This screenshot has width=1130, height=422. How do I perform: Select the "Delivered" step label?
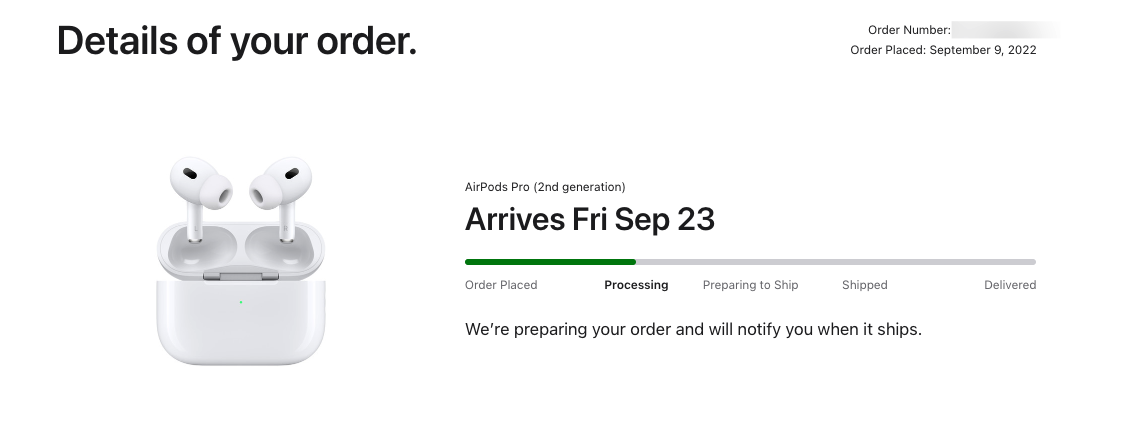coord(1009,285)
